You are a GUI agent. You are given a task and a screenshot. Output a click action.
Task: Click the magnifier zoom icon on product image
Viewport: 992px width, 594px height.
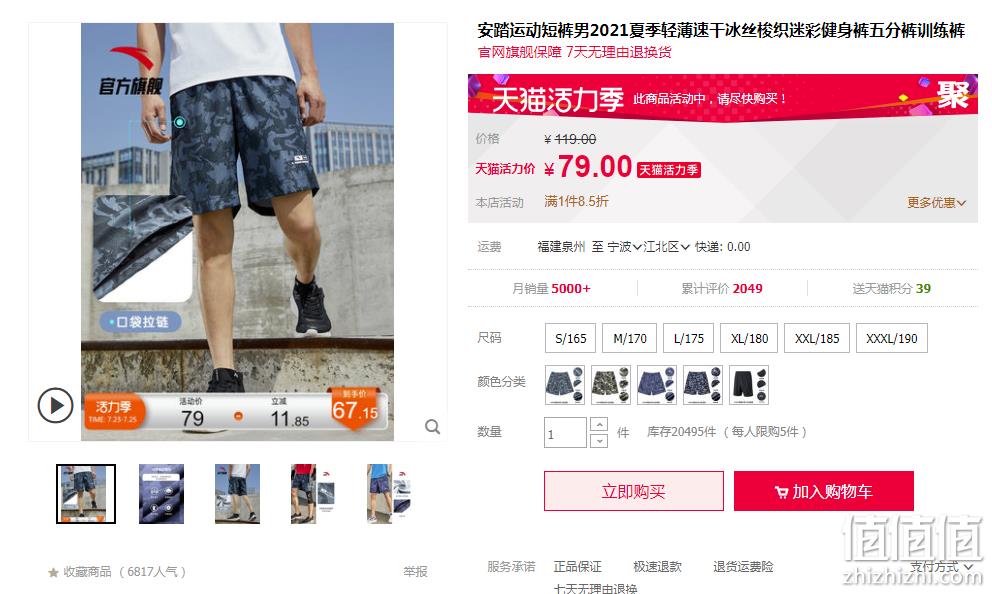click(x=433, y=426)
